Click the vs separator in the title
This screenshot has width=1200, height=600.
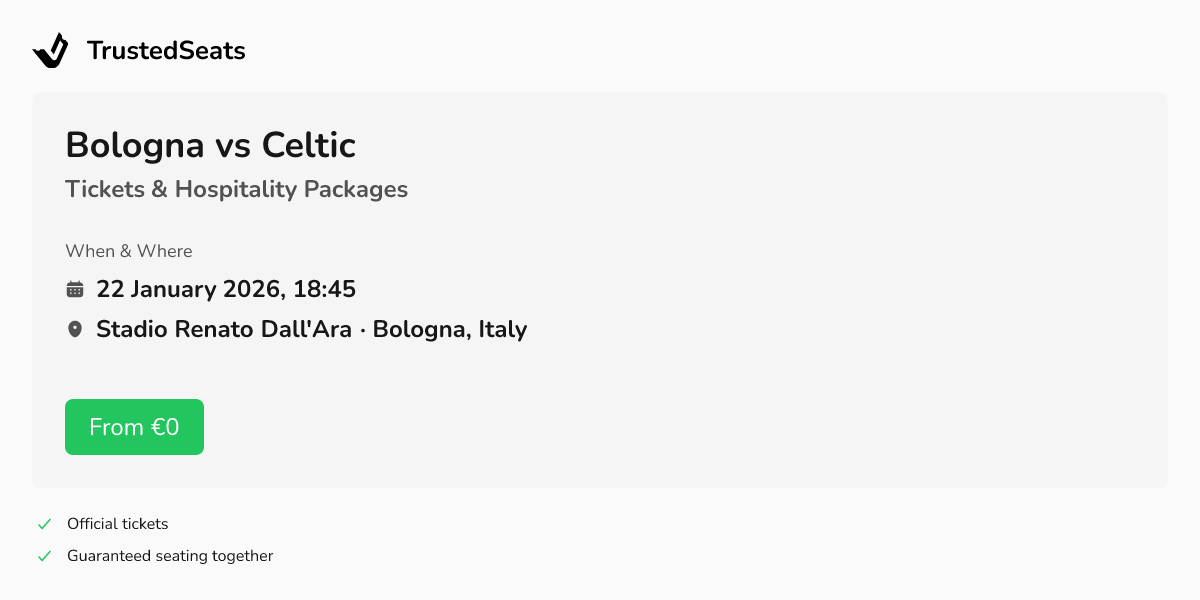233,147
